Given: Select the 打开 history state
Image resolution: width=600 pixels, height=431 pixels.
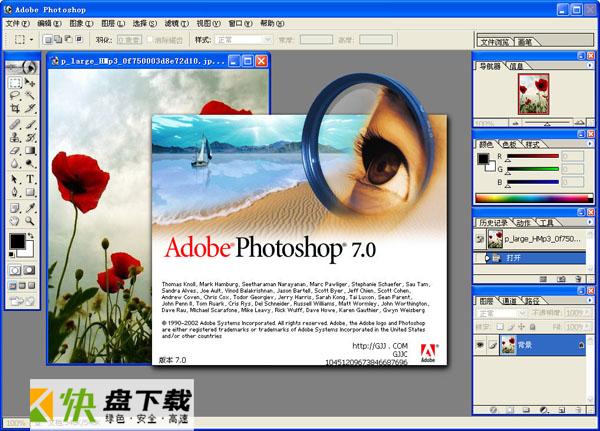Looking at the screenshot, I should [530, 258].
